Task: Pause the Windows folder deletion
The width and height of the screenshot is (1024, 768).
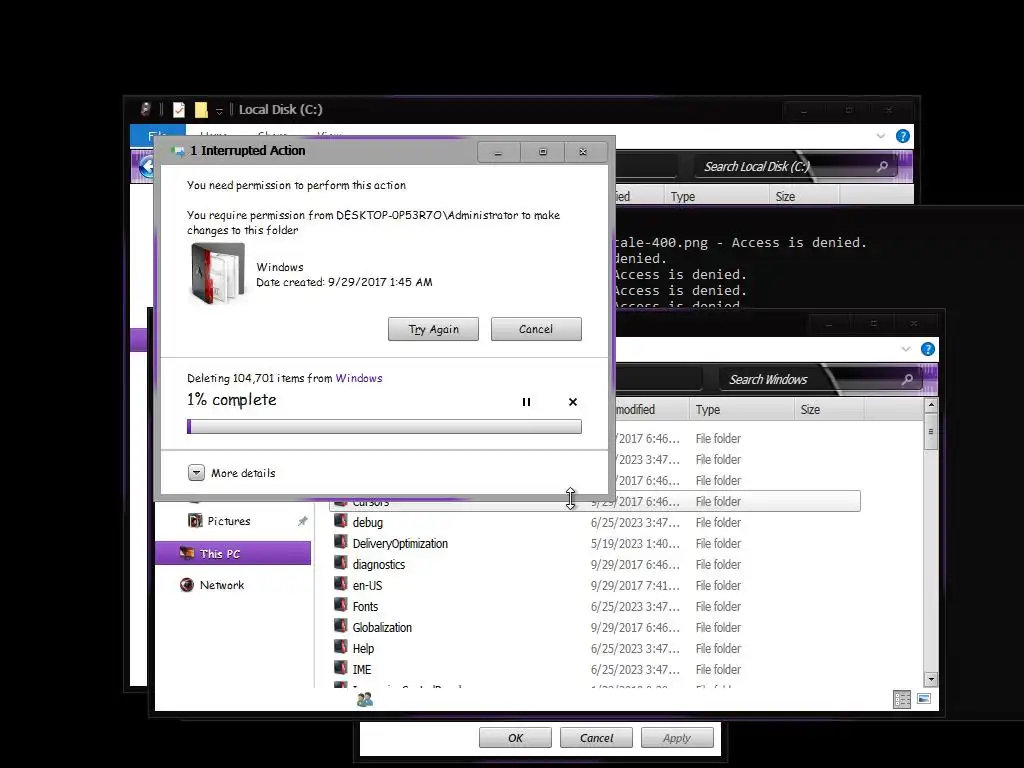Action: coord(526,402)
